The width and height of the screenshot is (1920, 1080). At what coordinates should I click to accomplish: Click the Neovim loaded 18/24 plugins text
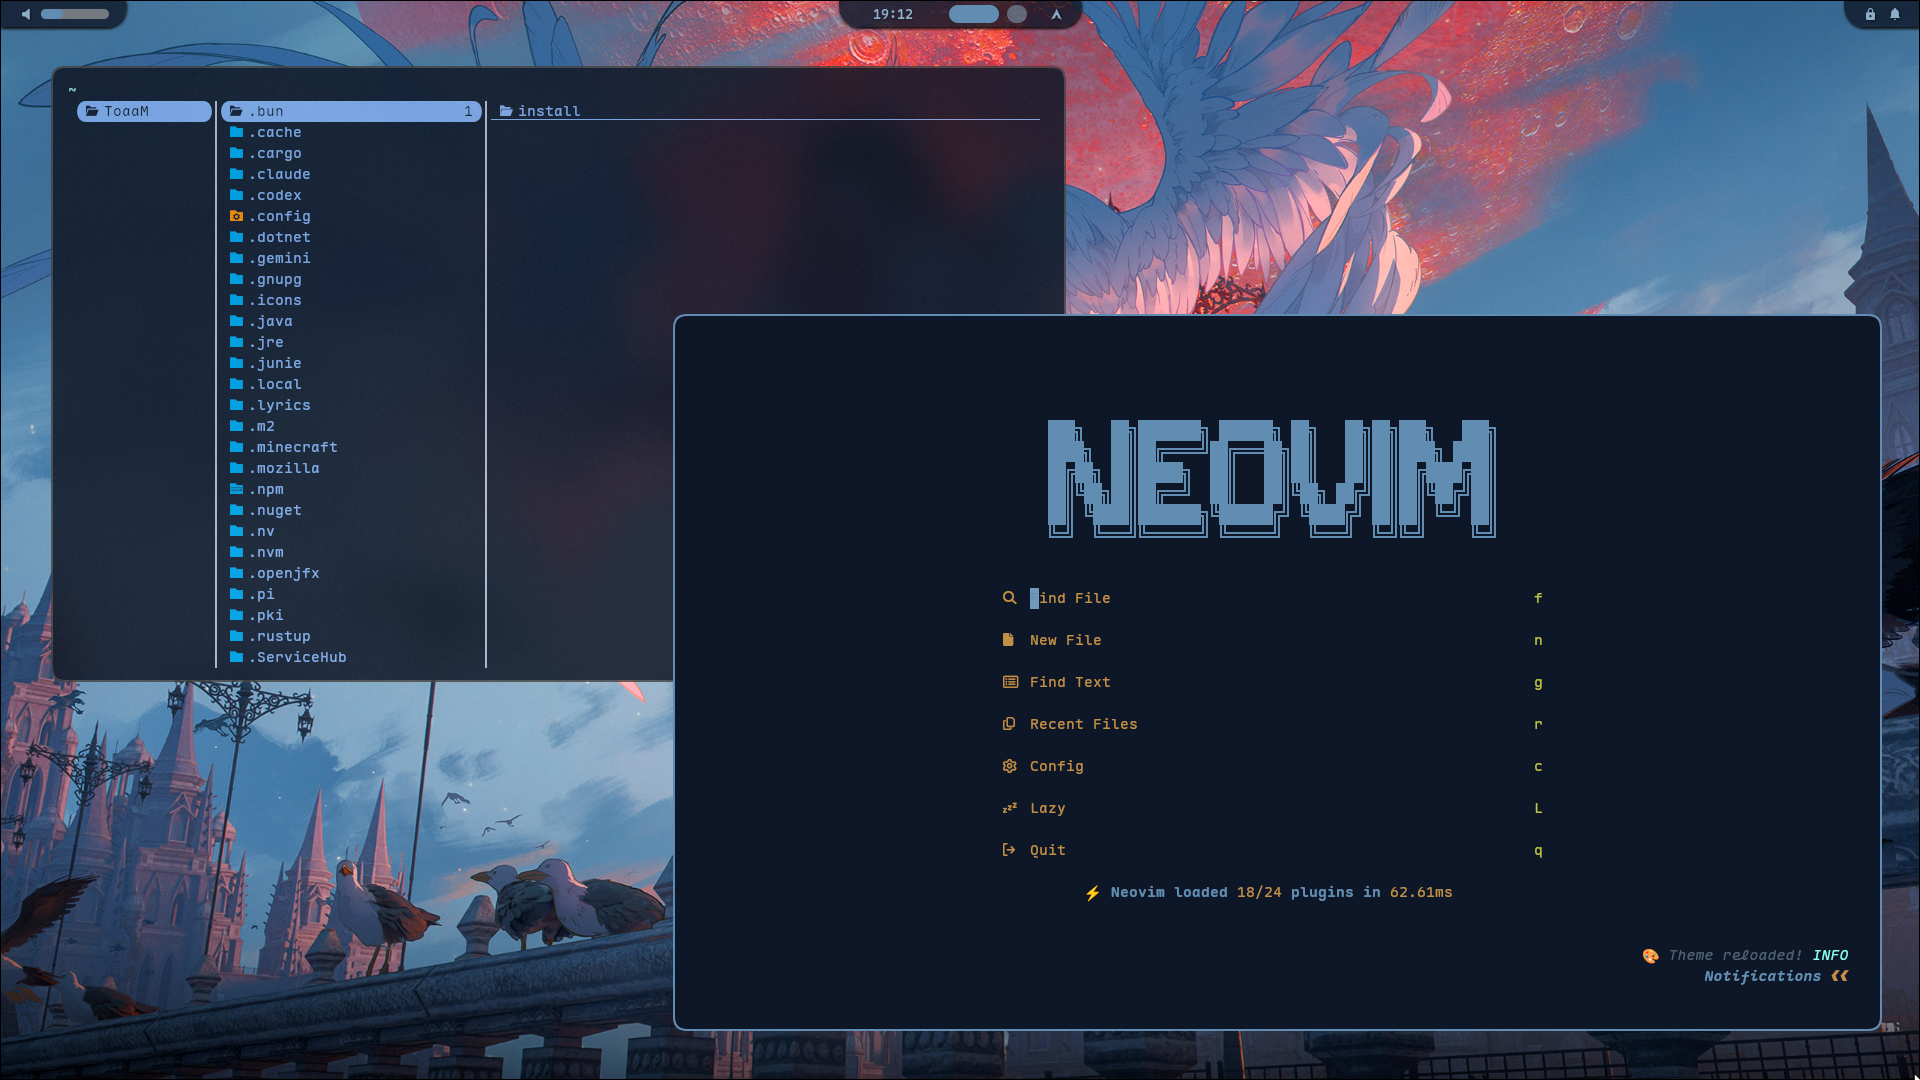click(1281, 892)
